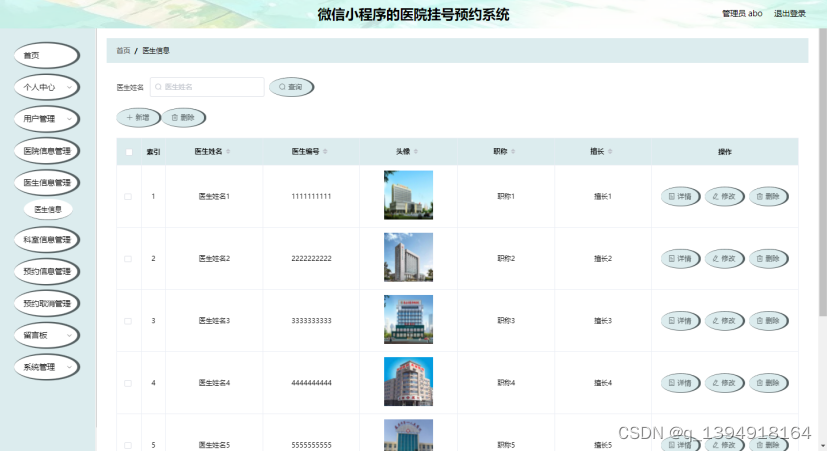Viewport: 827px width, 451px height.
Task: Open the avatar thumbnail of 医生姓名4
Action: pos(408,381)
